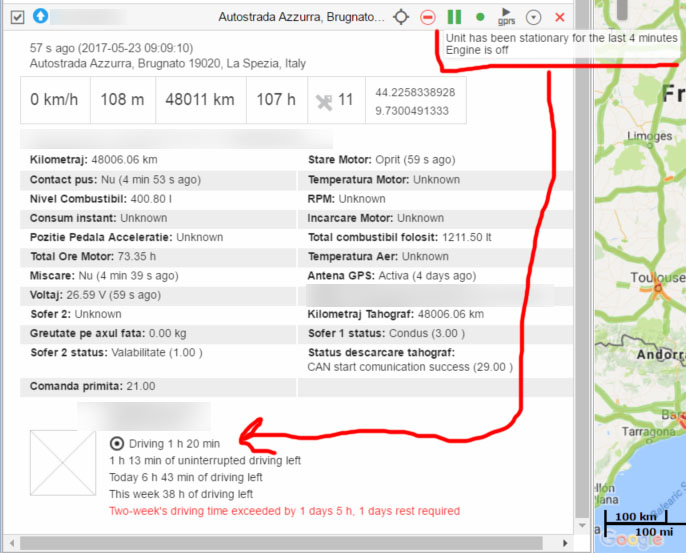Click the driving status steering wheel icon
The width and height of the screenshot is (686, 553).
click(117, 443)
